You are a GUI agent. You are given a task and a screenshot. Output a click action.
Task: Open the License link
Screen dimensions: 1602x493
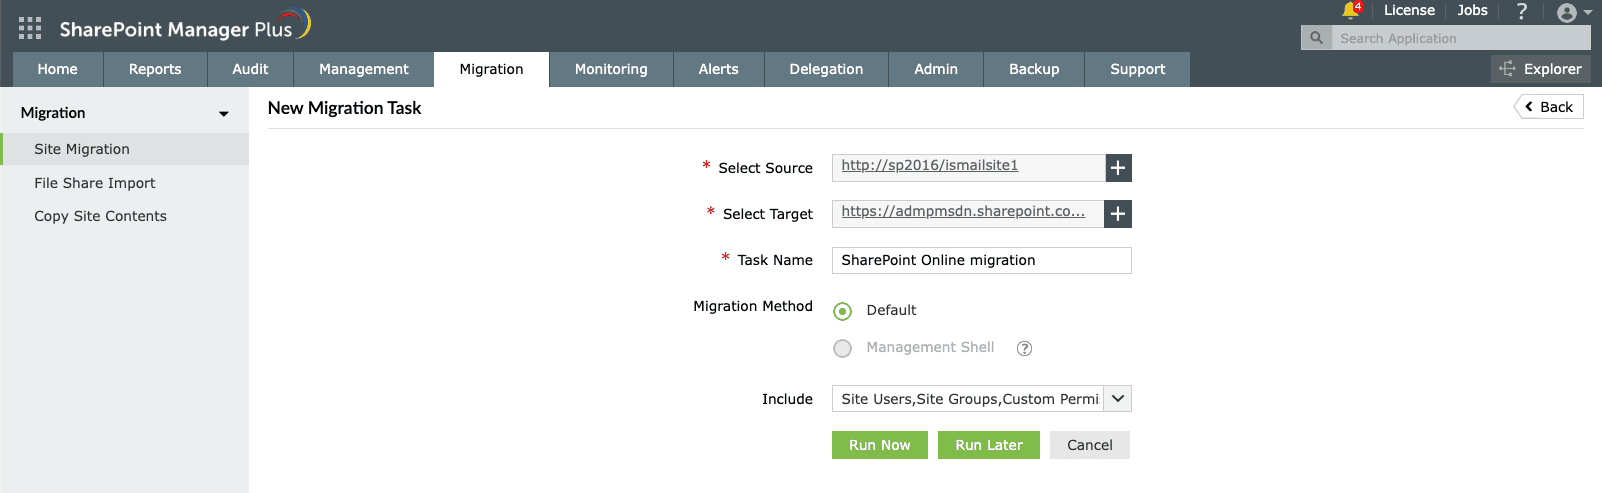[1409, 10]
